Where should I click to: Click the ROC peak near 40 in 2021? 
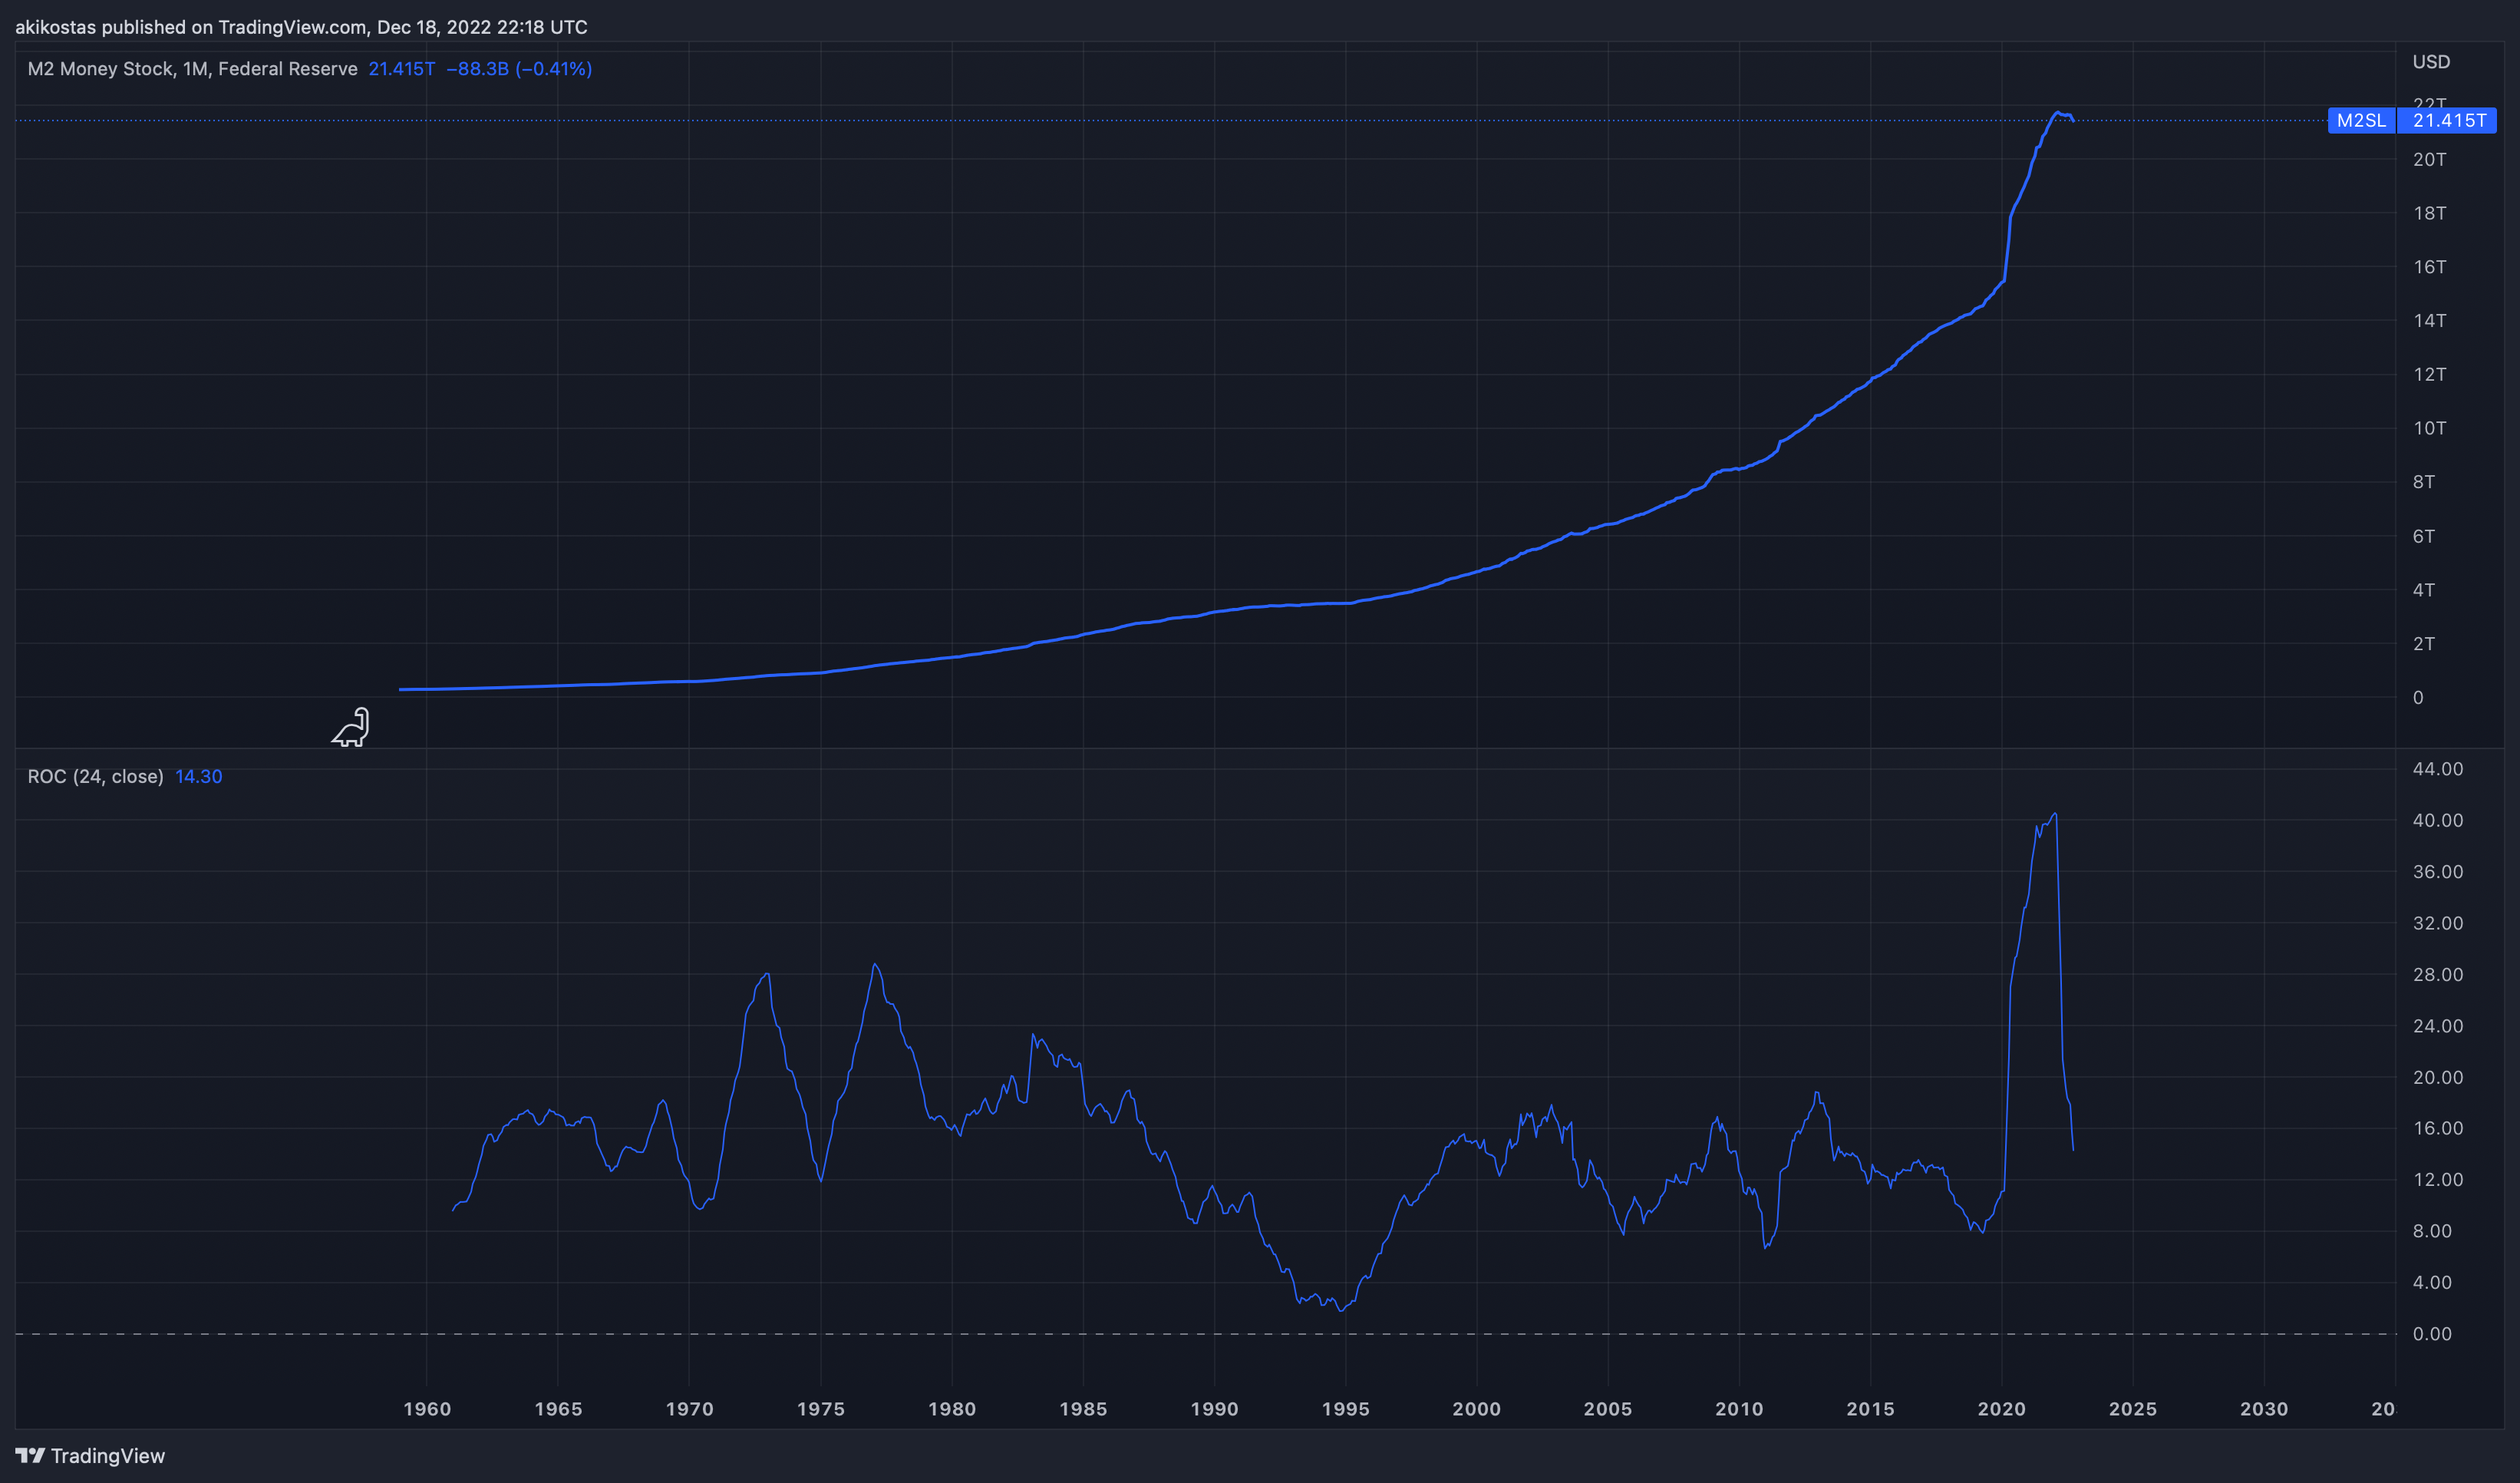point(2055,814)
